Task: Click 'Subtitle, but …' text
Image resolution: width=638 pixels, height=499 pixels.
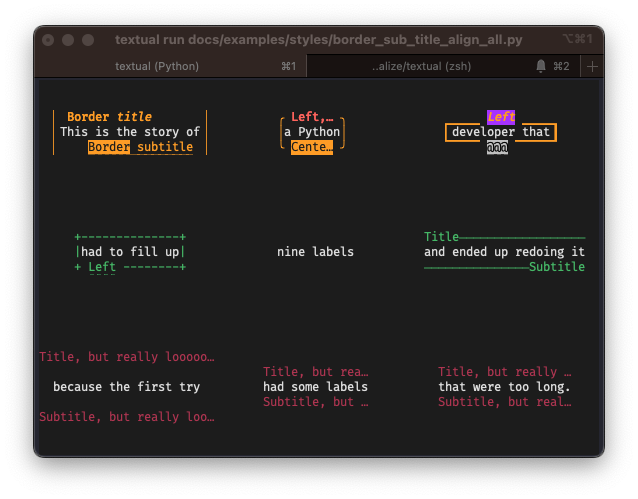Action: point(315,402)
